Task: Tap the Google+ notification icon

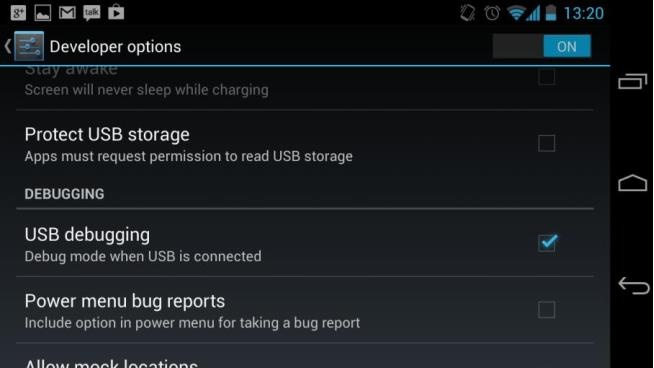Action: (18, 13)
